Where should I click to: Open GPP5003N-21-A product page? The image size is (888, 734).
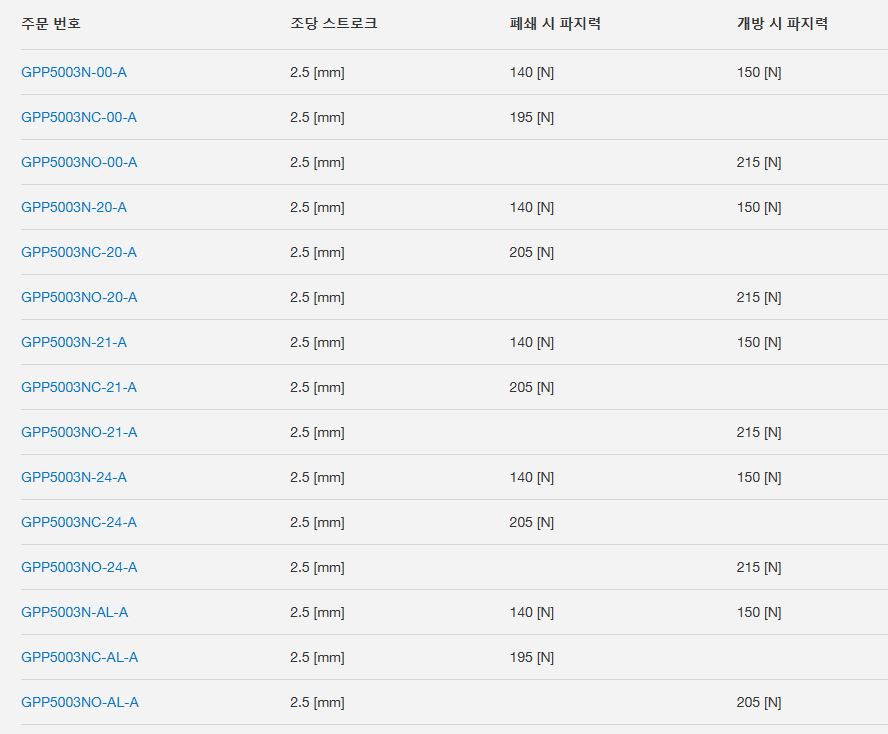74,342
